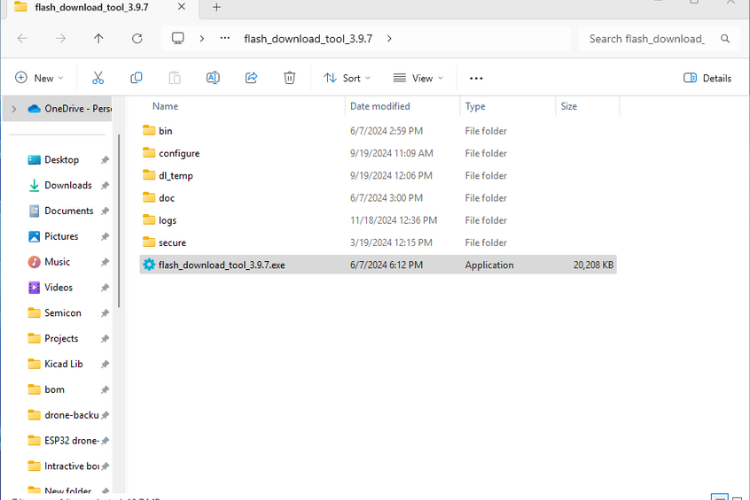This screenshot has height=500, width=750.
Task: Open the See more ellipsis menu
Action: click(x=476, y=78)
